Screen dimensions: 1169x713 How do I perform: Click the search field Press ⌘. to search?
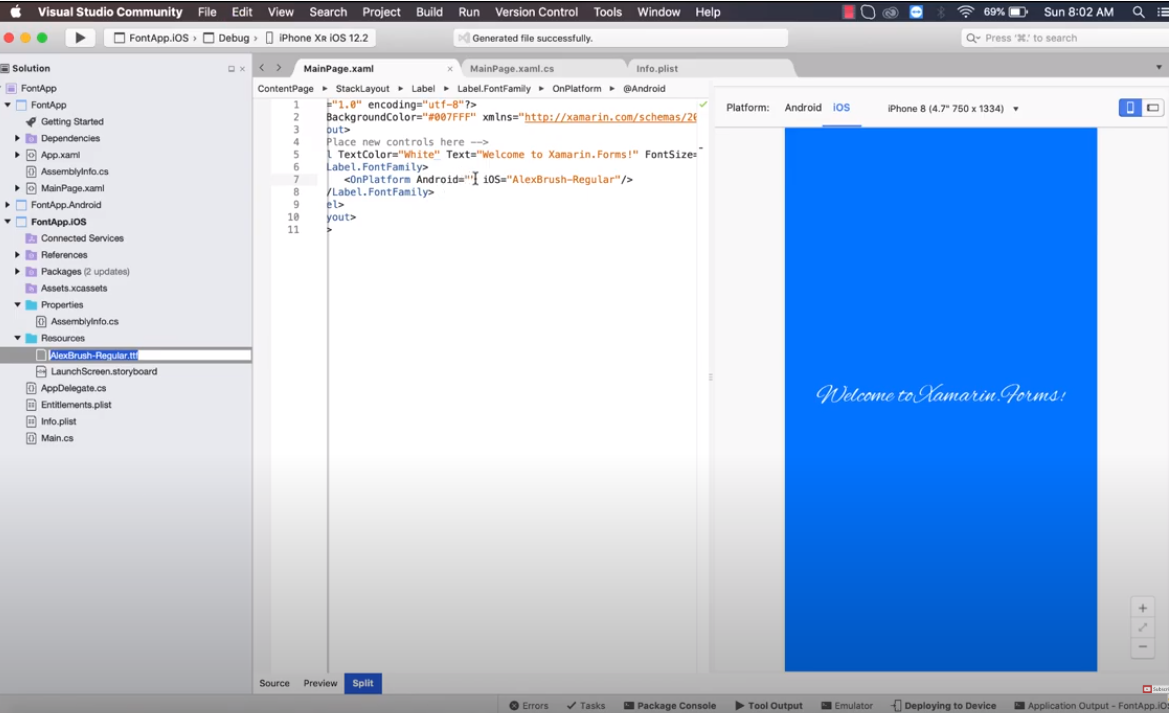click(x=1065, y=38)
